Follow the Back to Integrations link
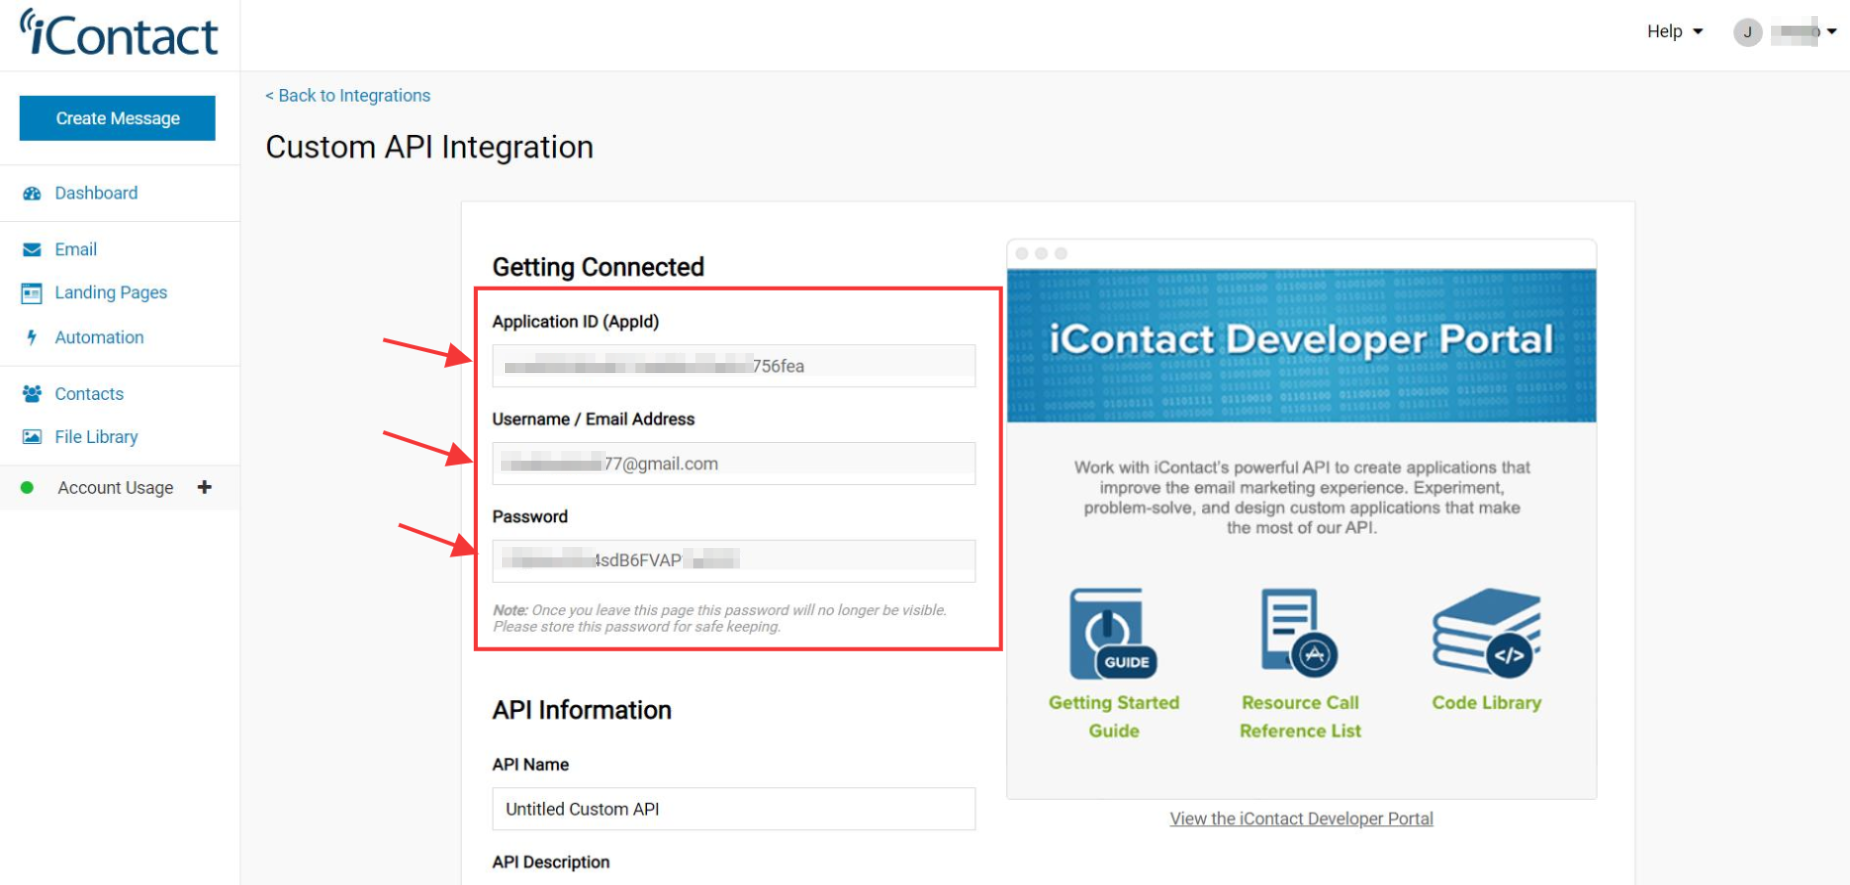 (348, 95)
